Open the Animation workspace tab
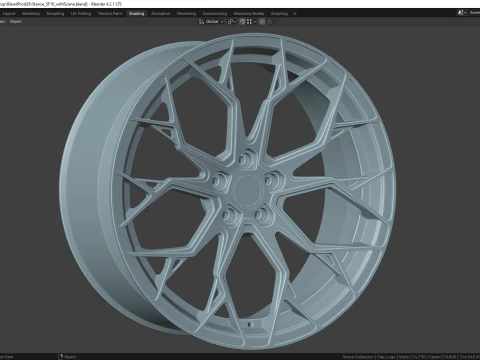 [x=160, y=14]
